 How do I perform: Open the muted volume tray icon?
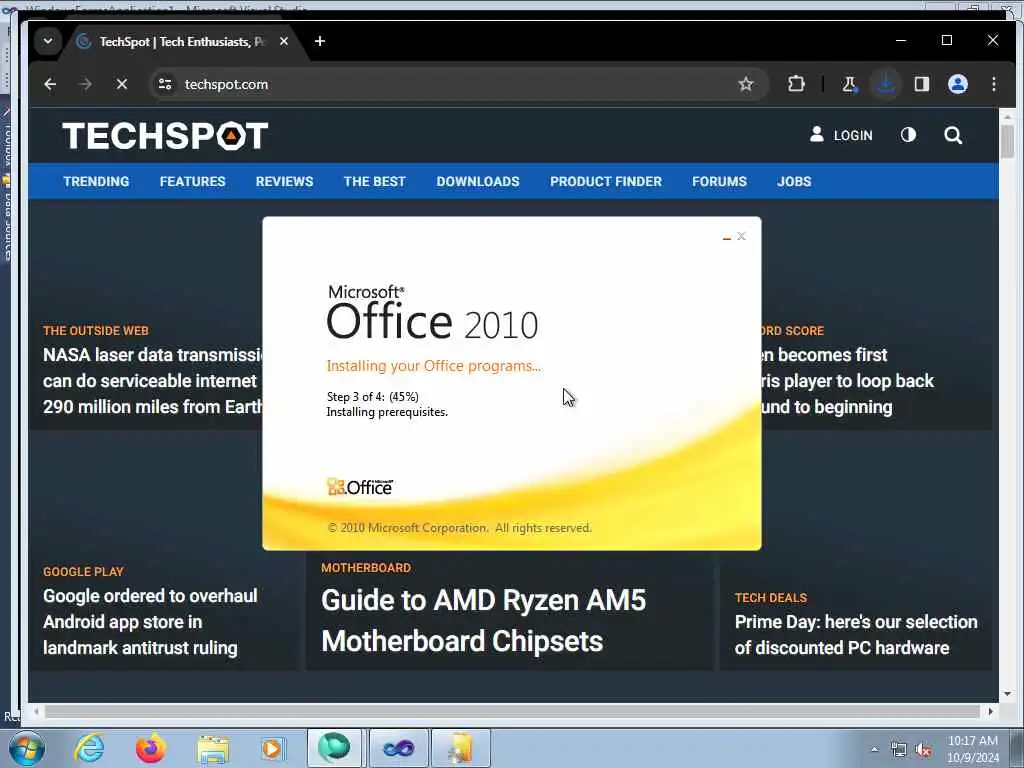pos(923,750)
